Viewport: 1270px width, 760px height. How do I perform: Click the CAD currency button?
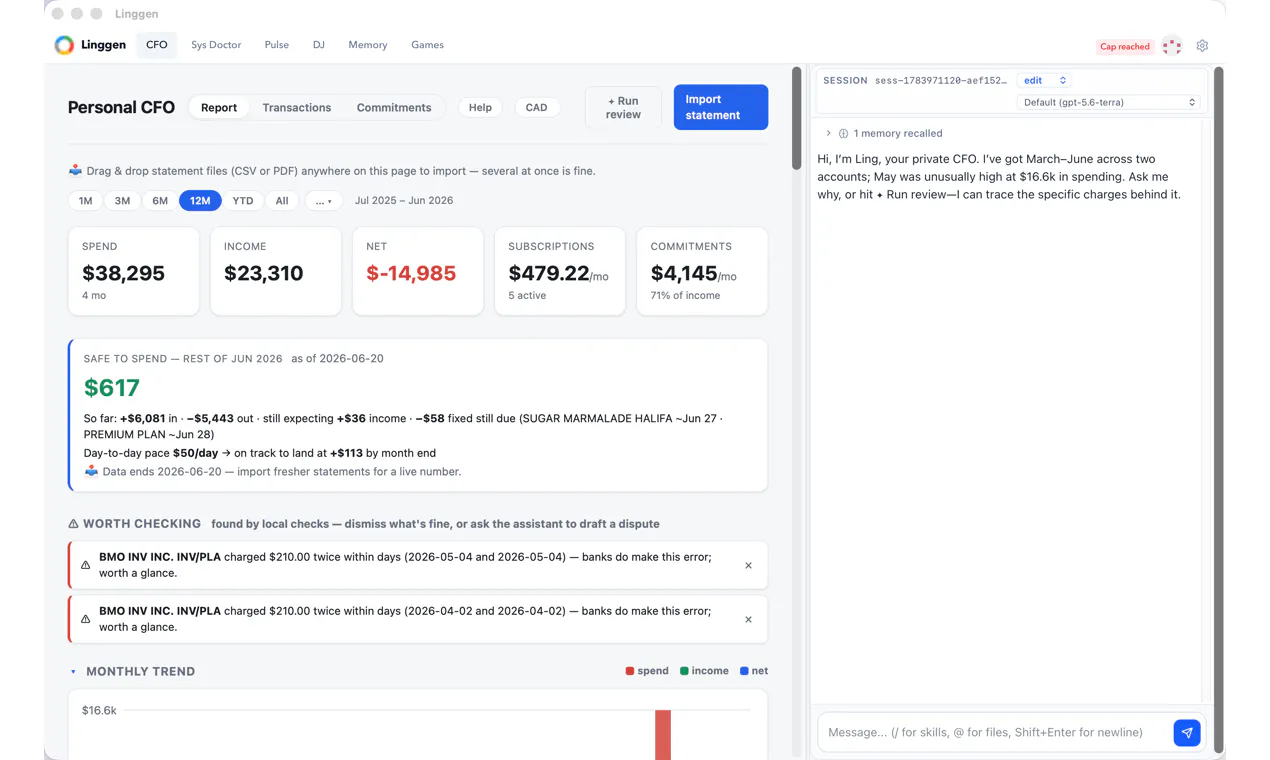pos(537,108)
